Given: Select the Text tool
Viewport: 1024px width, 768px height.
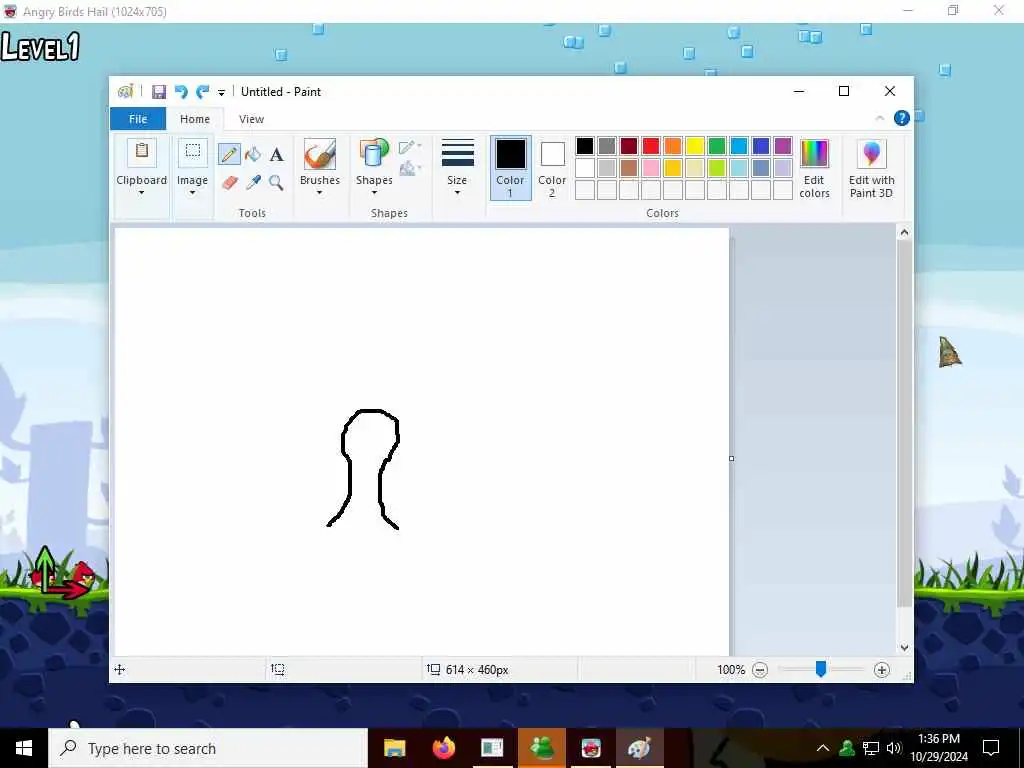Looking at the screenshot, I should 277,155.
